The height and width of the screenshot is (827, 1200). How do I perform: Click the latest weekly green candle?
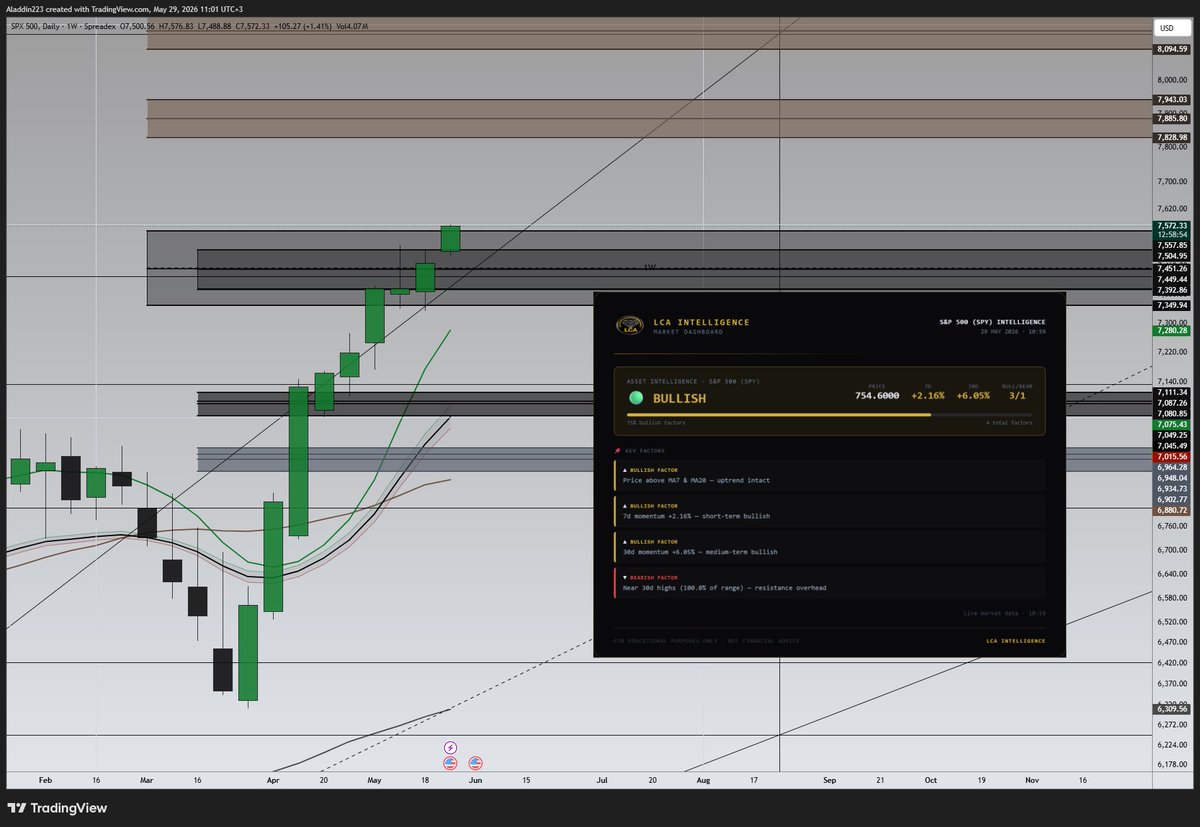pyautogui.click(x=450, y=239)
